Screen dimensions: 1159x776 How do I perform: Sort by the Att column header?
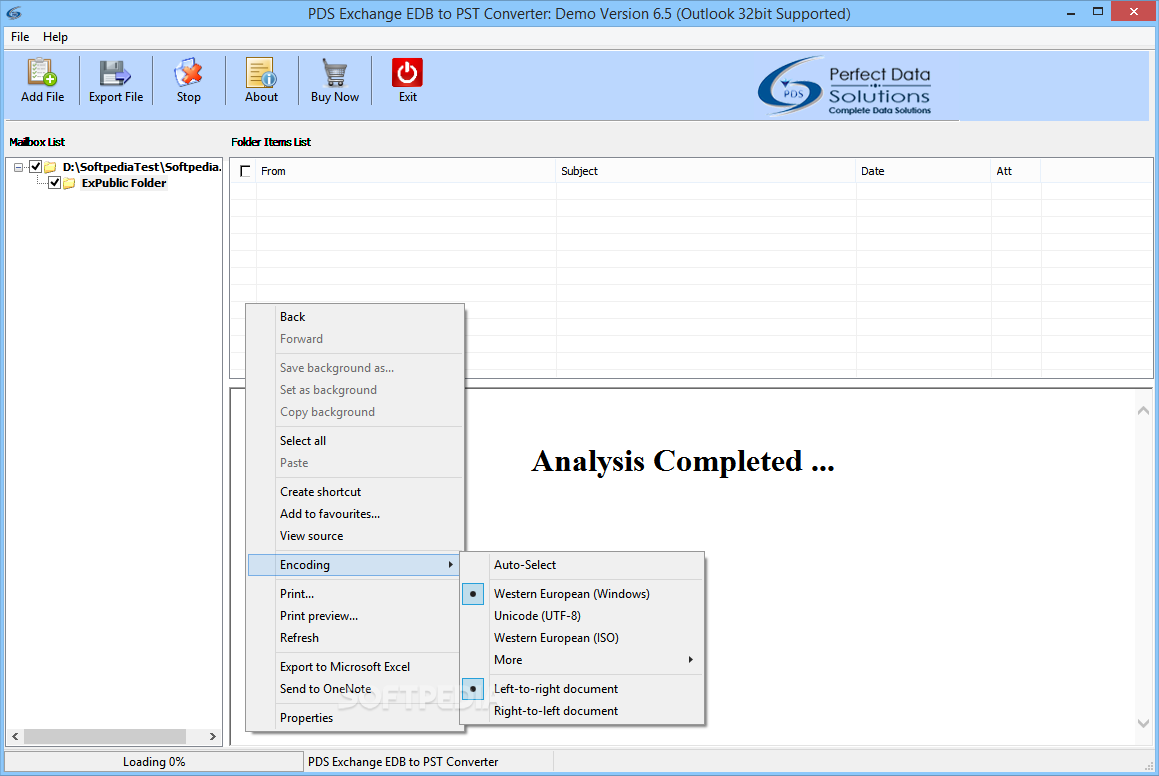pyautogui.click(x=1016, y=171)
